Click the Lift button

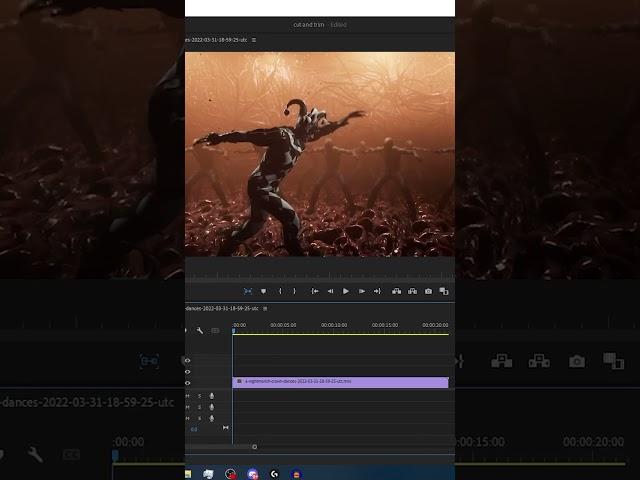(x=396, y=291)
